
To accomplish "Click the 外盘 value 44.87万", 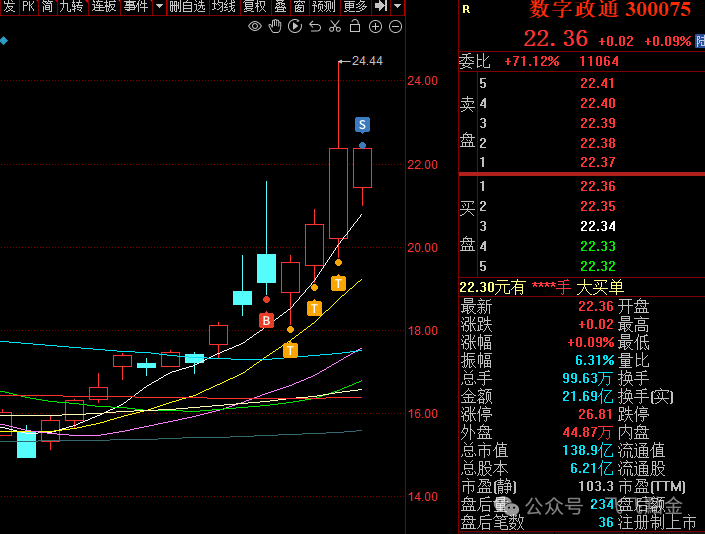I will 587,432.
